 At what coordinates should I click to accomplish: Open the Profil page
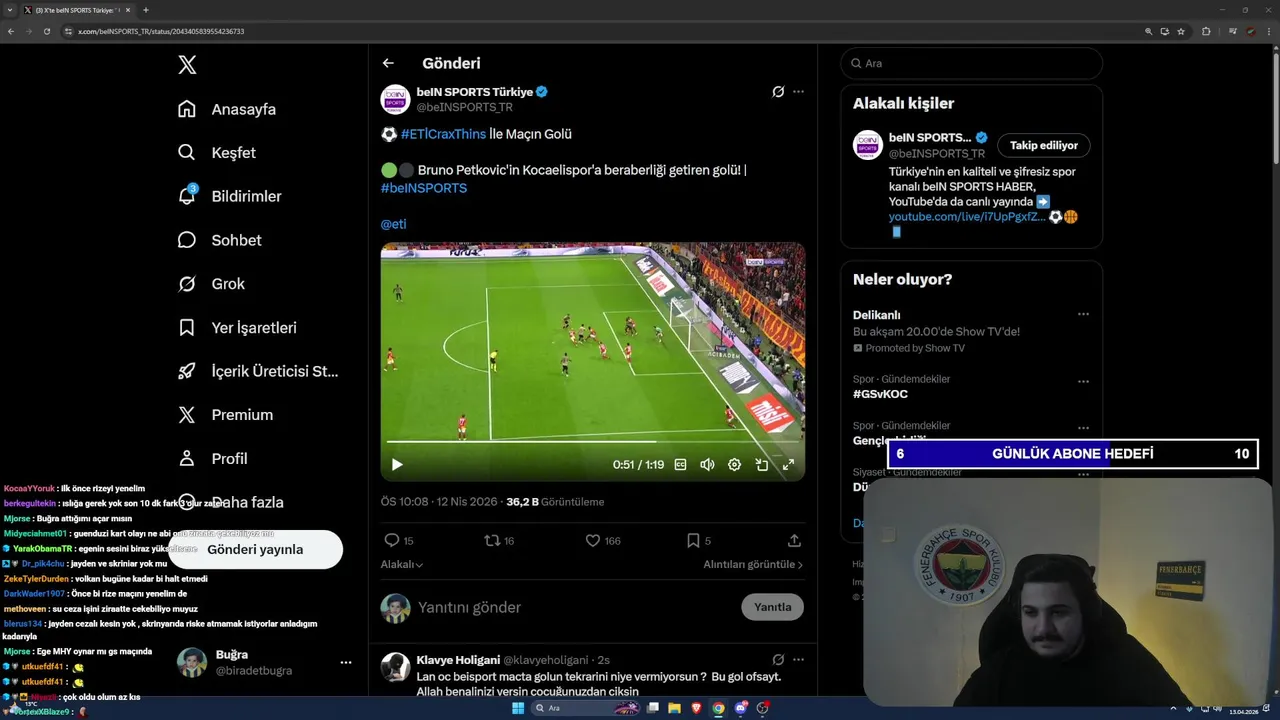click(212, 459)
